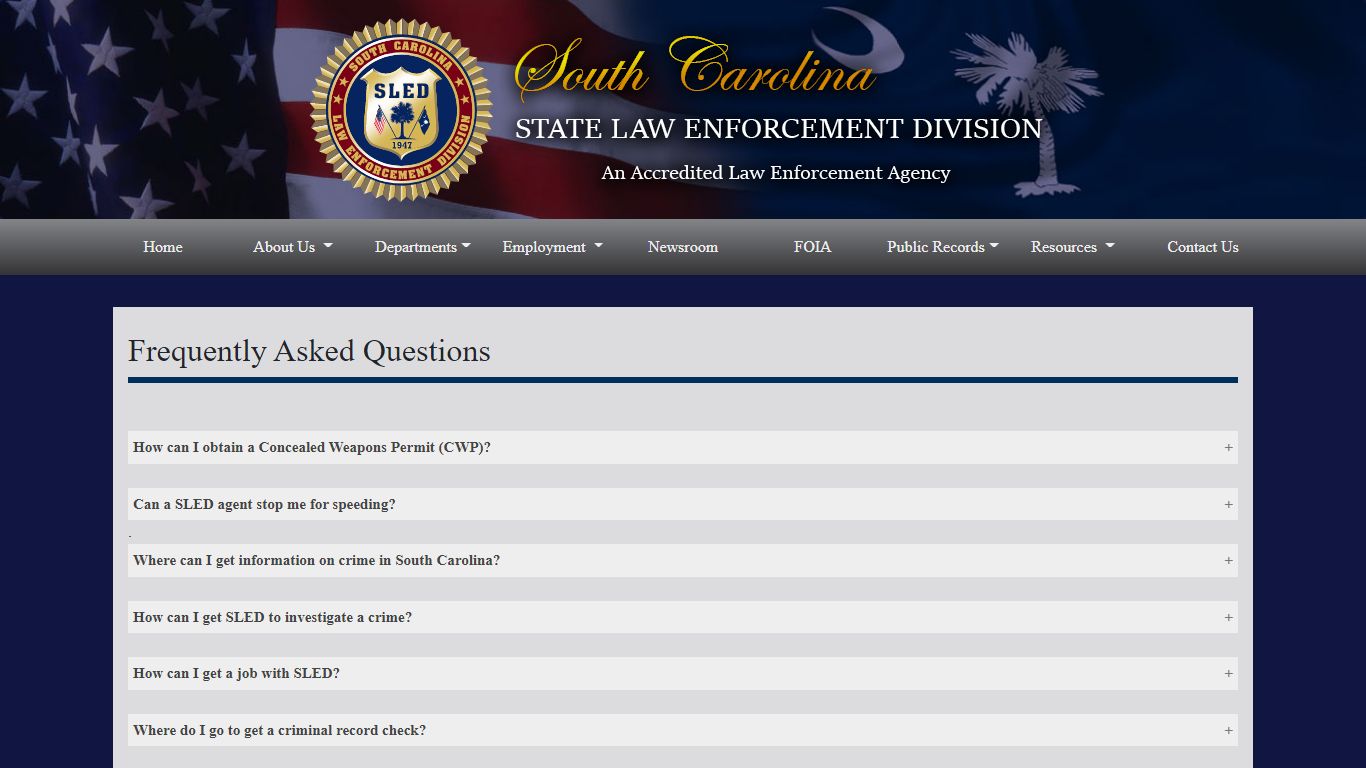Click the State Law Enforcement Division title
This screenshot has width=1366, height=768.
coord(778,129)
